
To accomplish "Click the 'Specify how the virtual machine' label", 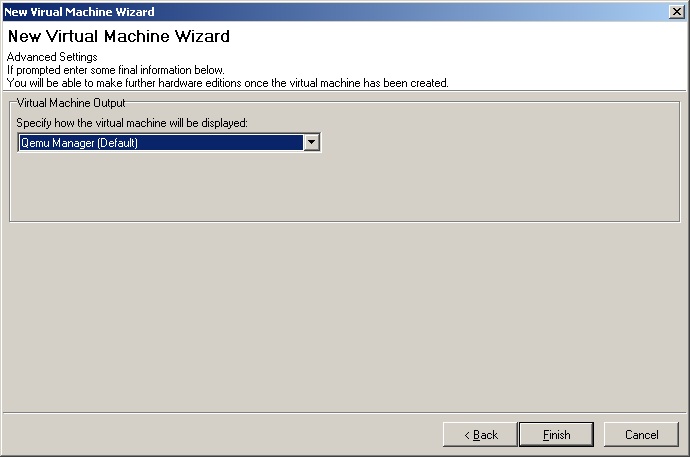I will pos(131,122).
